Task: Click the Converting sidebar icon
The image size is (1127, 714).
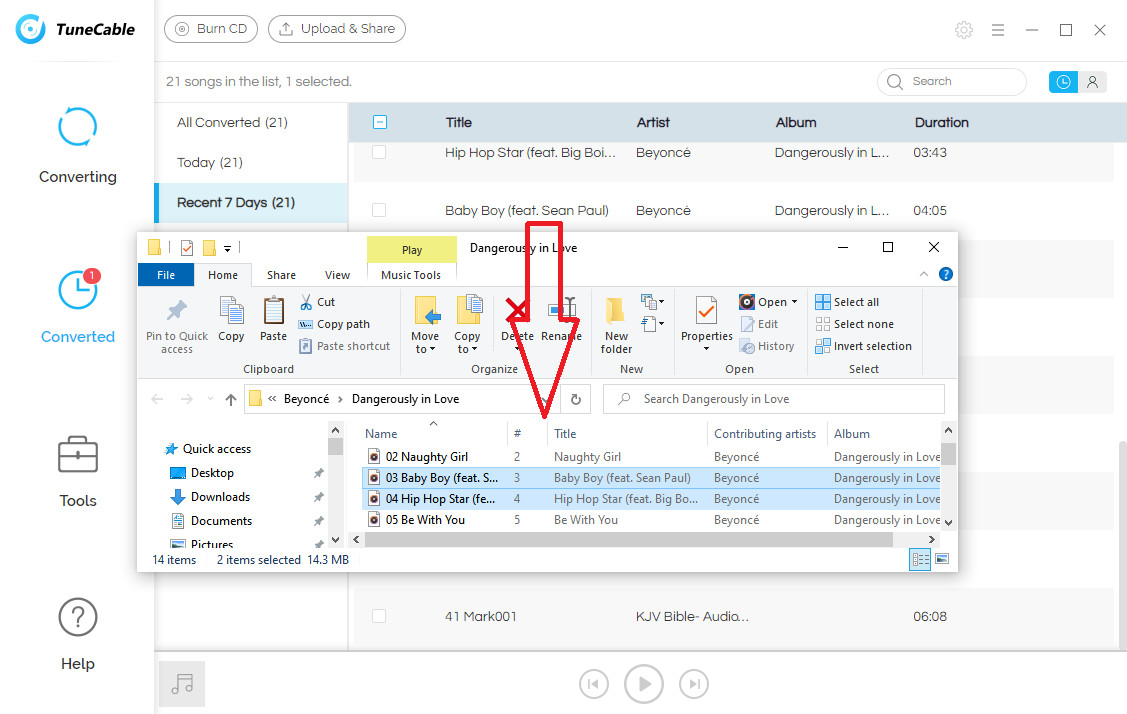Action: pyautogui.click(x=78, y=127)
